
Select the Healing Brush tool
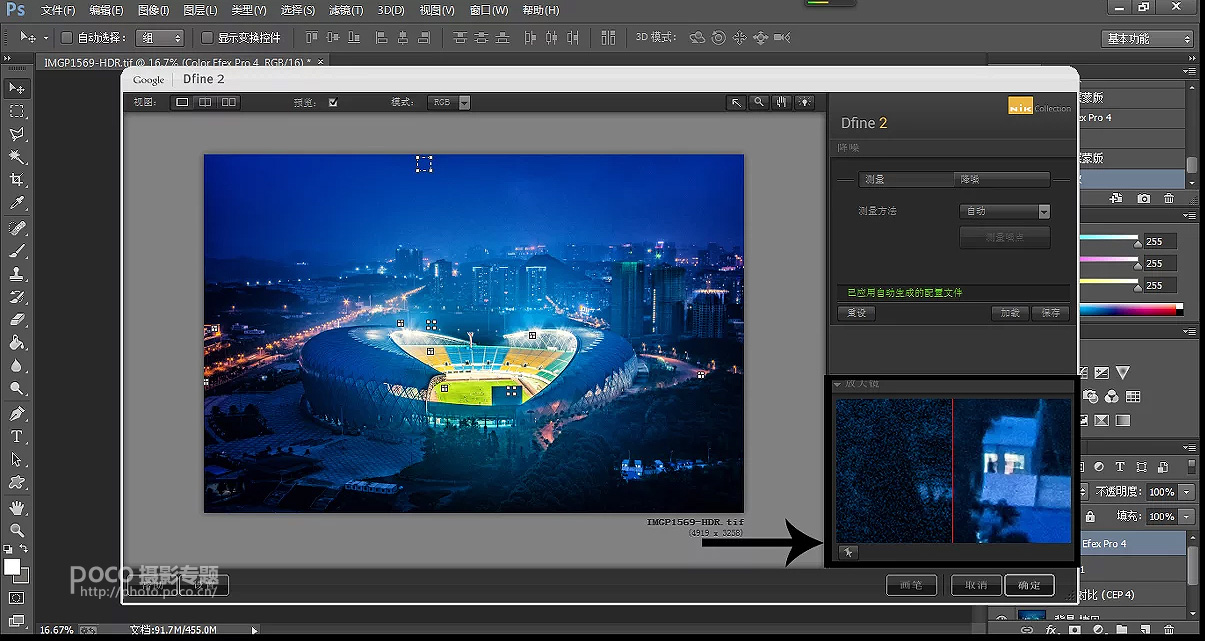tap(17, 228)
